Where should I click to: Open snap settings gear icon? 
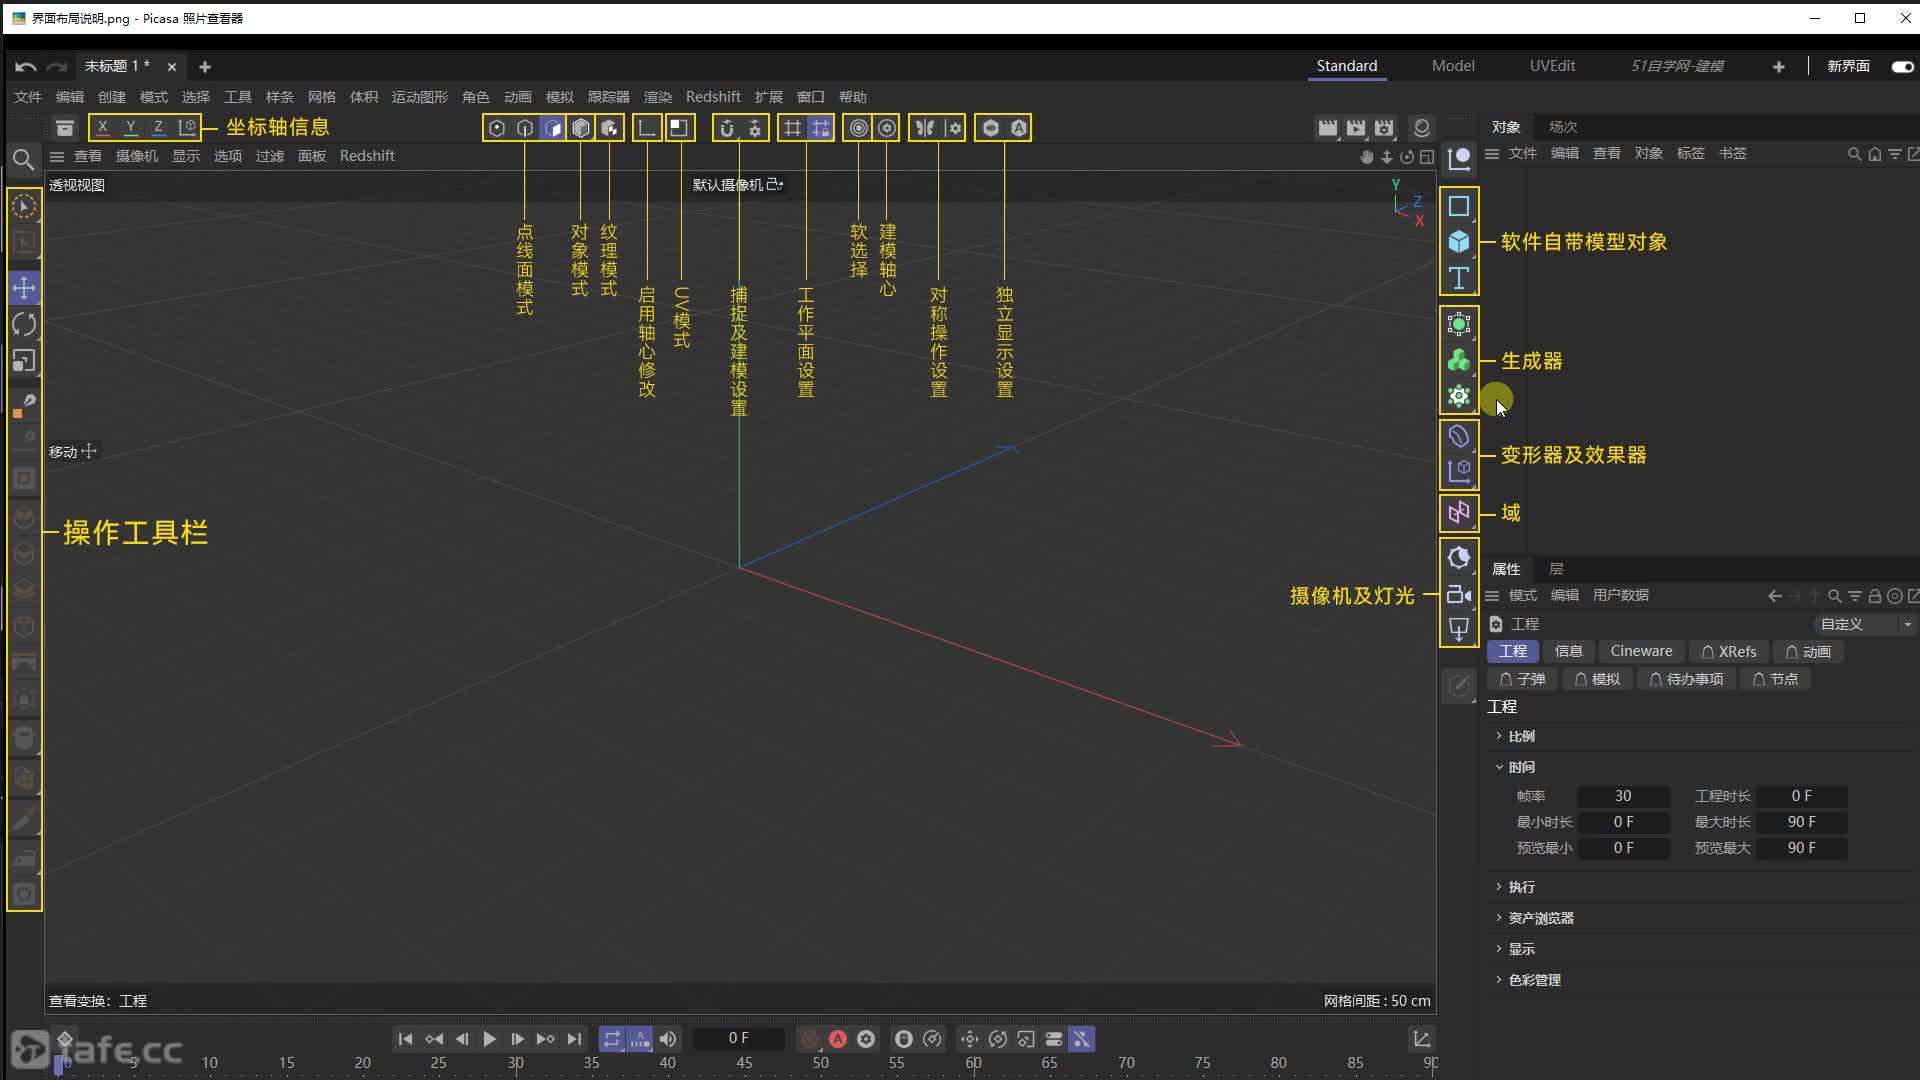755,128
